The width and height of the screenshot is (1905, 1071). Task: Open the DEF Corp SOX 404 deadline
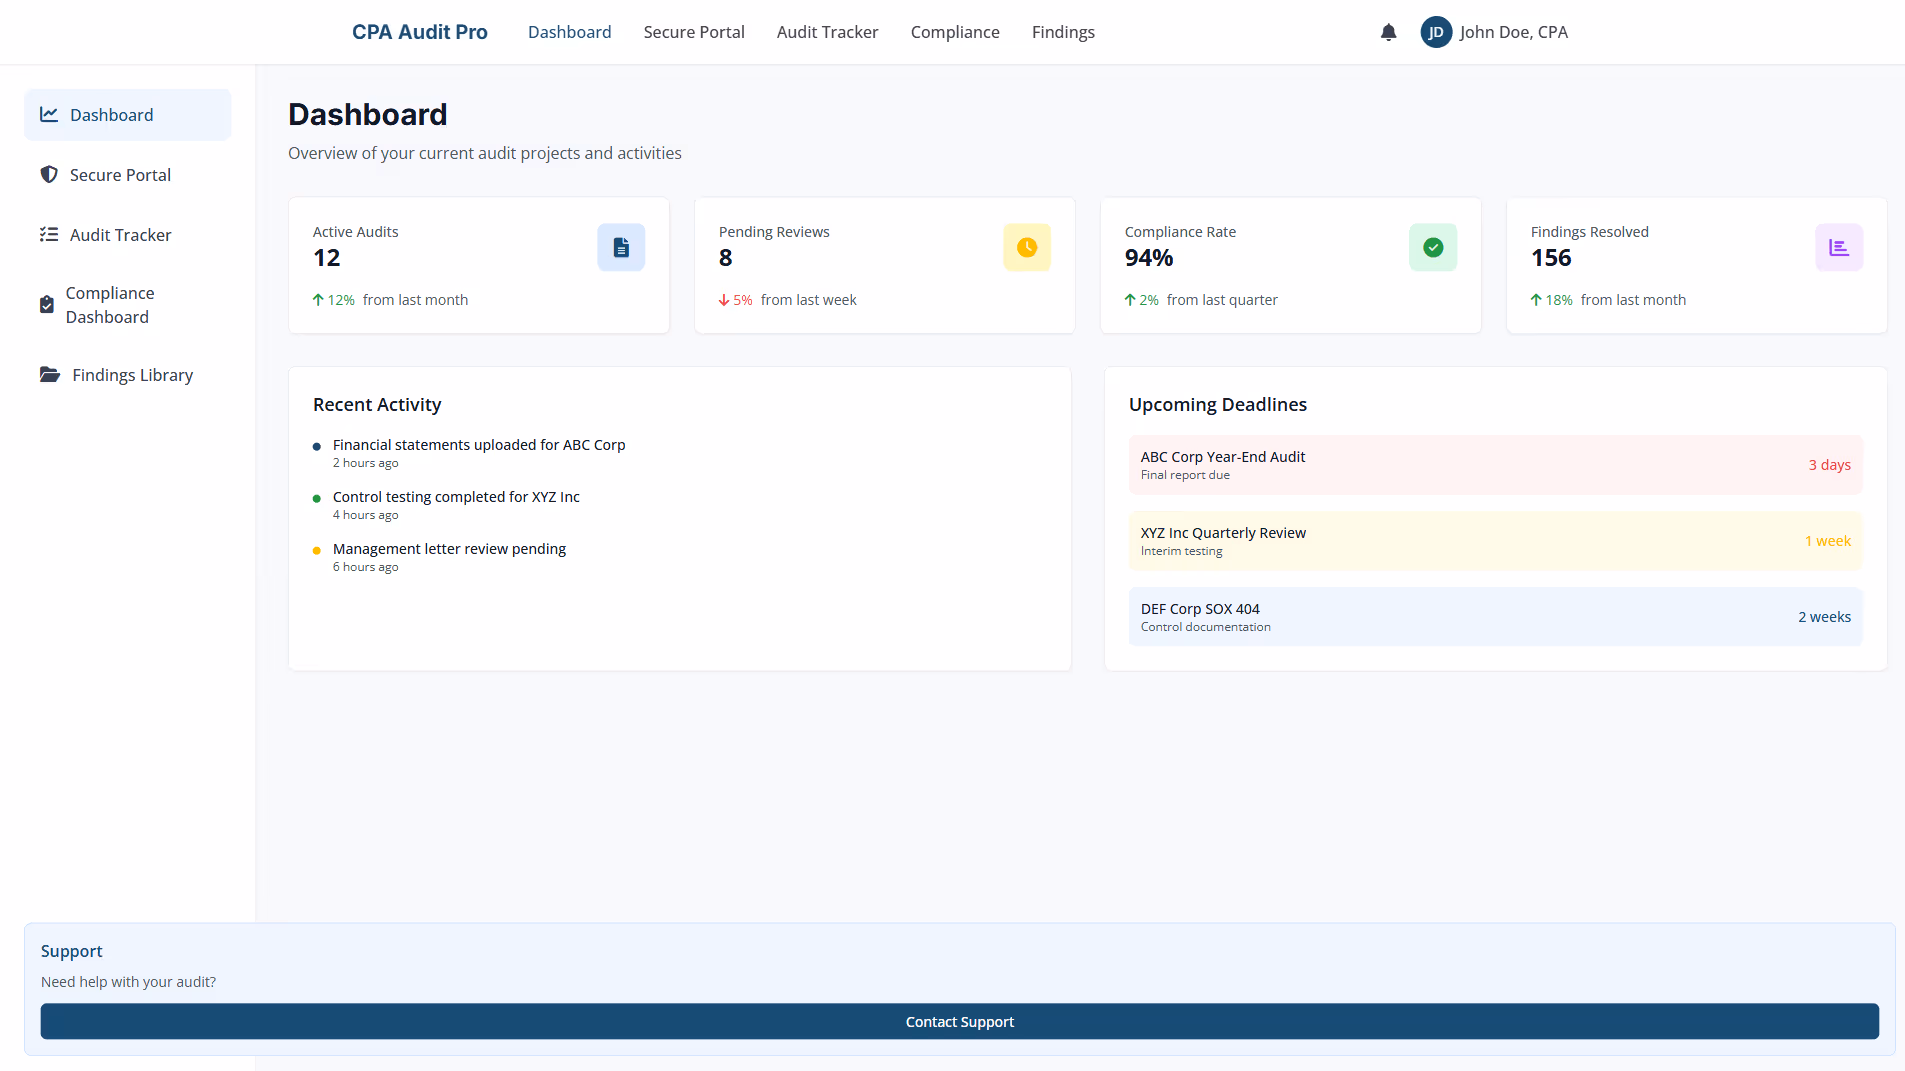tap(1496, 617)
